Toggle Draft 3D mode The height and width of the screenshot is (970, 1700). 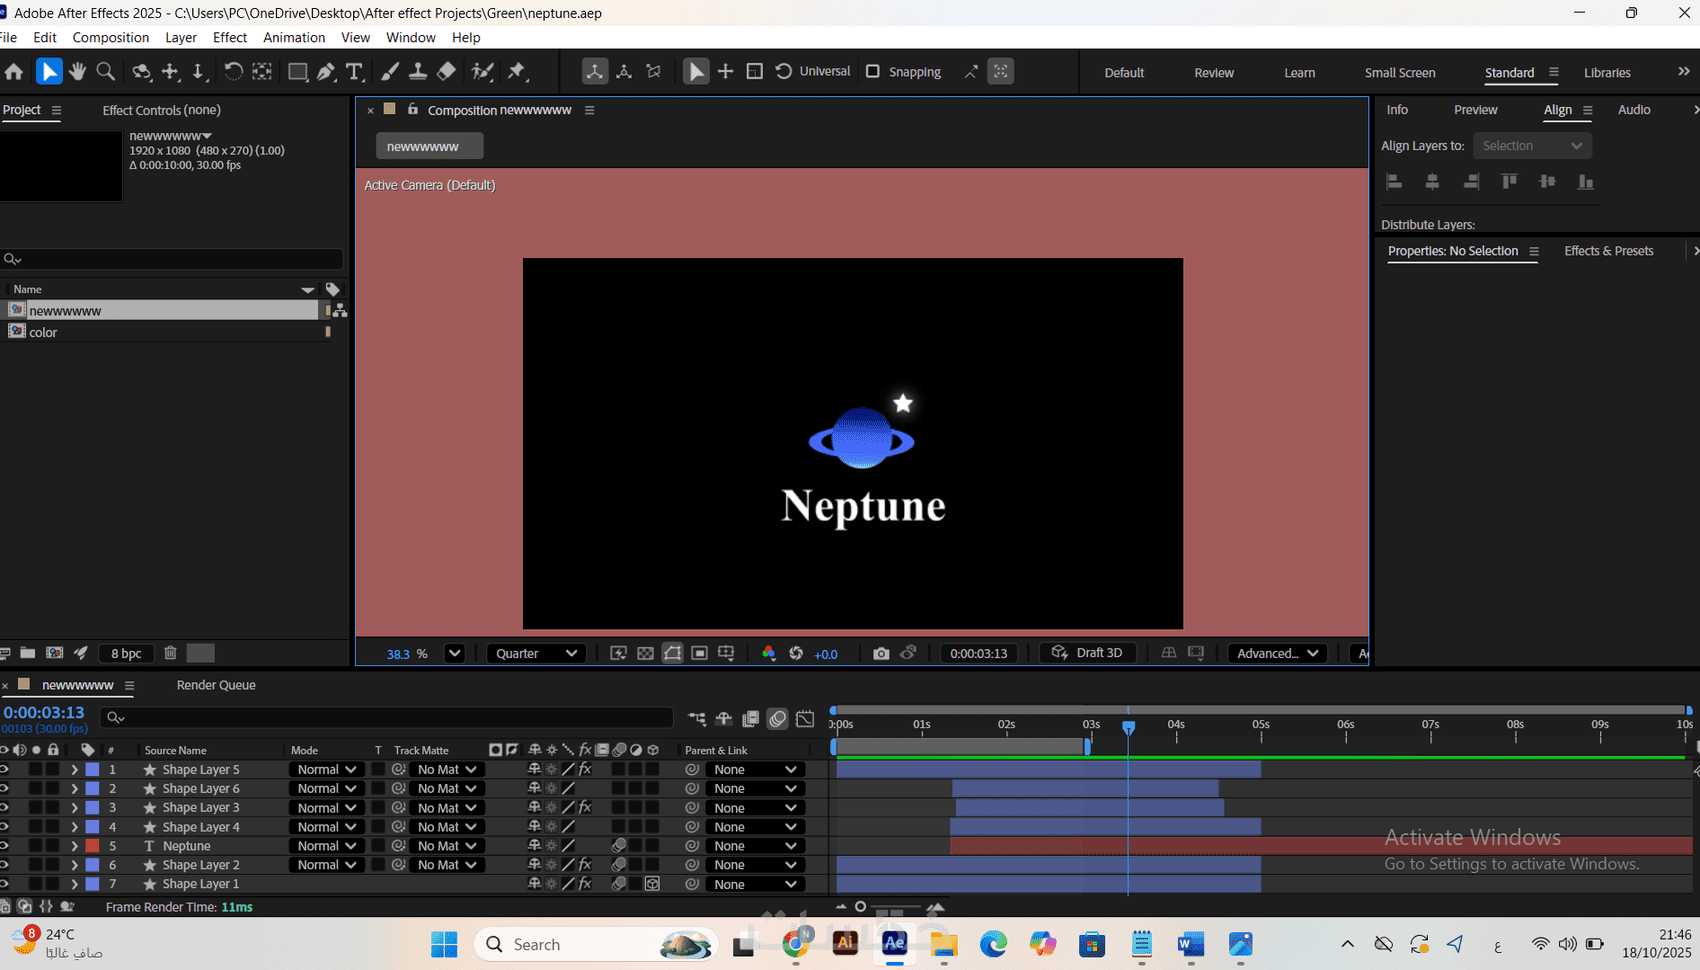click(1088, 653)
